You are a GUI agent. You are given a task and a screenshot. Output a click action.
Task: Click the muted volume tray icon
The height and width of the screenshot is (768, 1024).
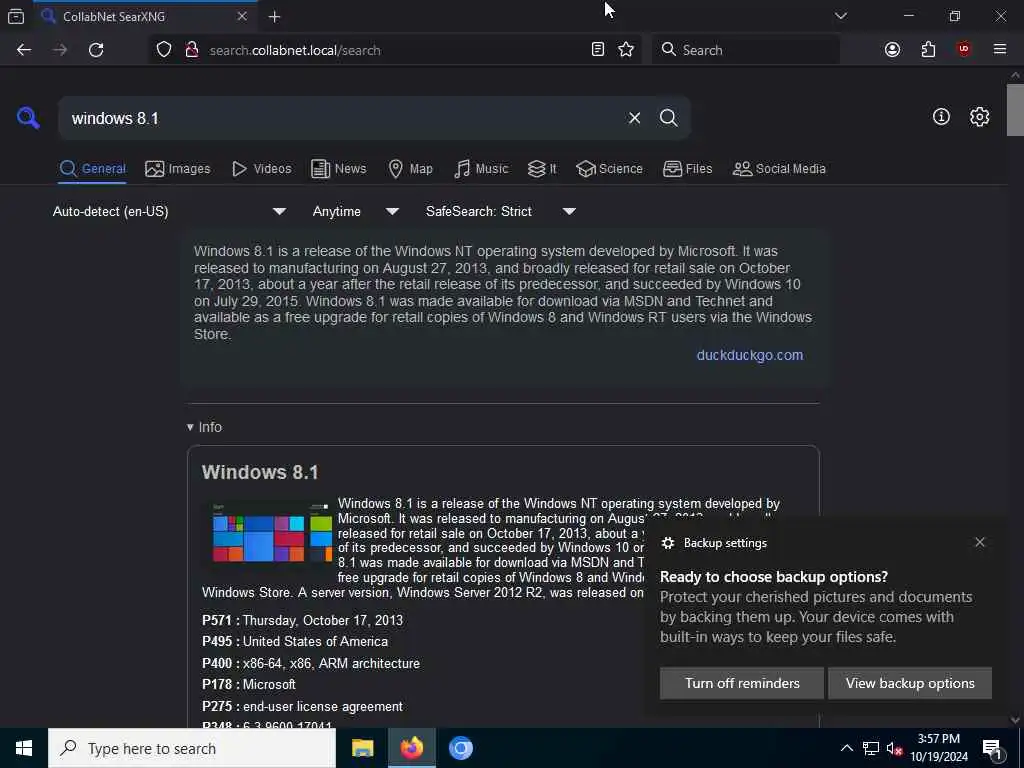coord(895,748)
